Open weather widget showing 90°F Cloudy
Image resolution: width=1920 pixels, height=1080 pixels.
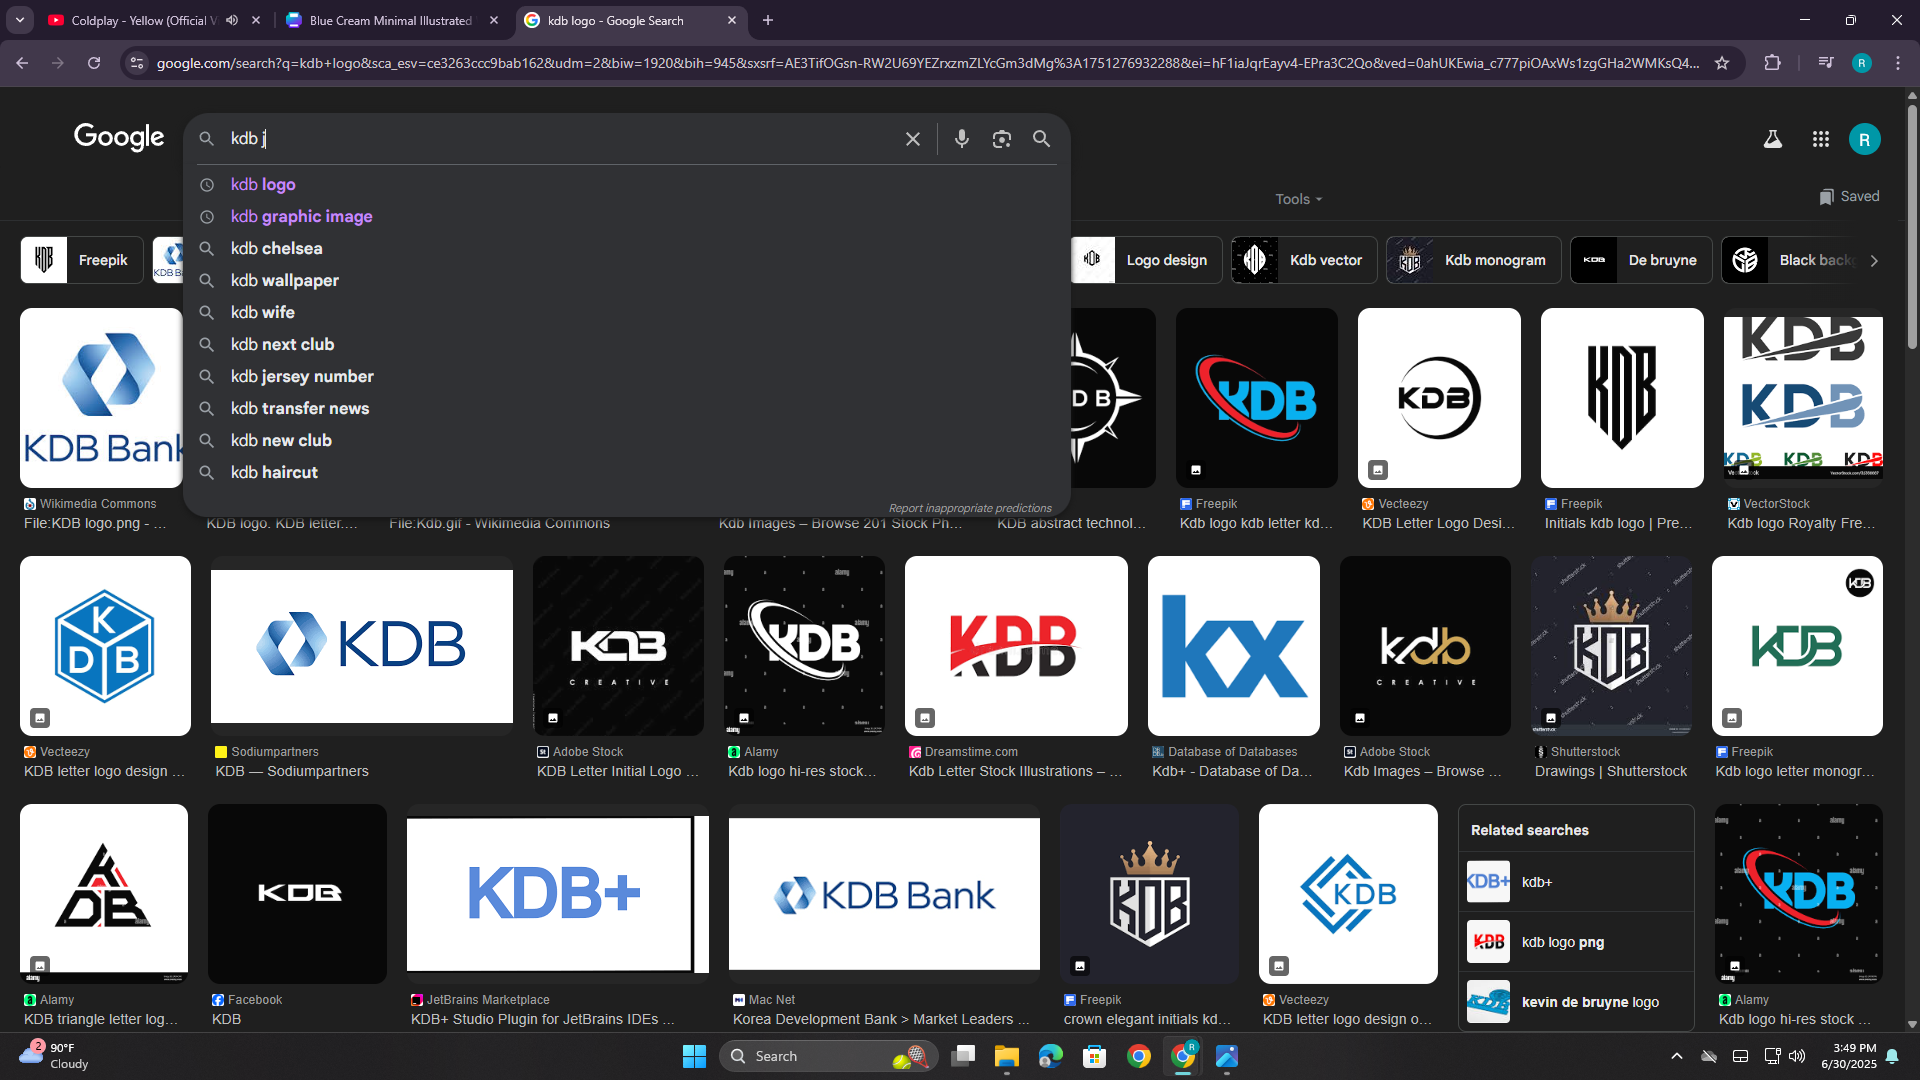click(x=56, y=1056)
